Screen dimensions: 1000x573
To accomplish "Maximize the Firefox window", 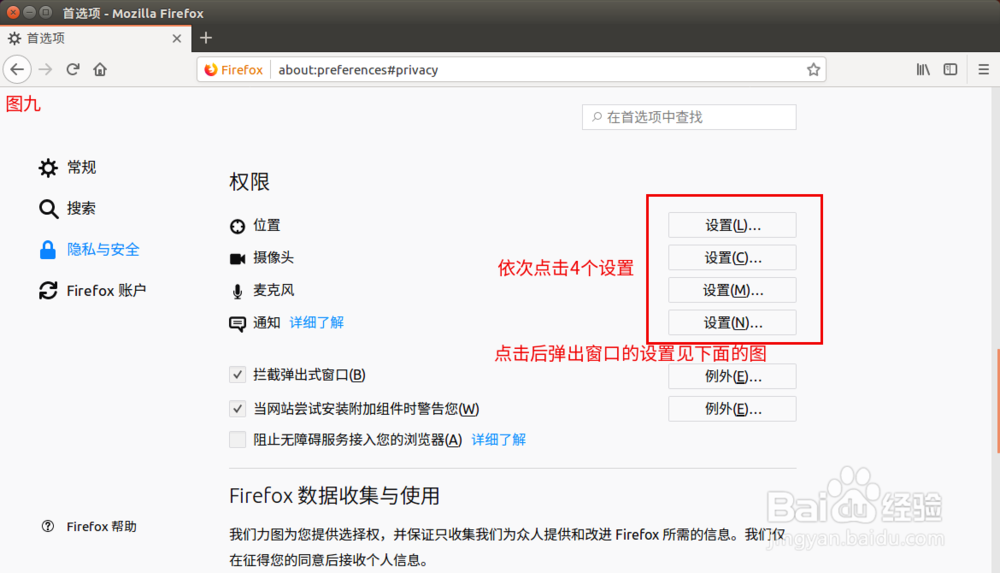I will point(46,12).
